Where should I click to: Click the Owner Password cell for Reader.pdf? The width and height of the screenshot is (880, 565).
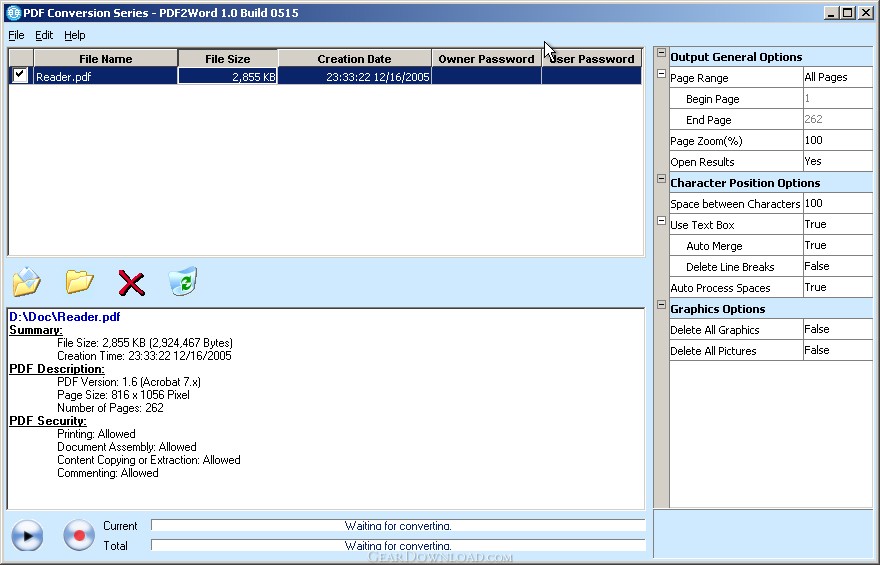click(486, 76)
